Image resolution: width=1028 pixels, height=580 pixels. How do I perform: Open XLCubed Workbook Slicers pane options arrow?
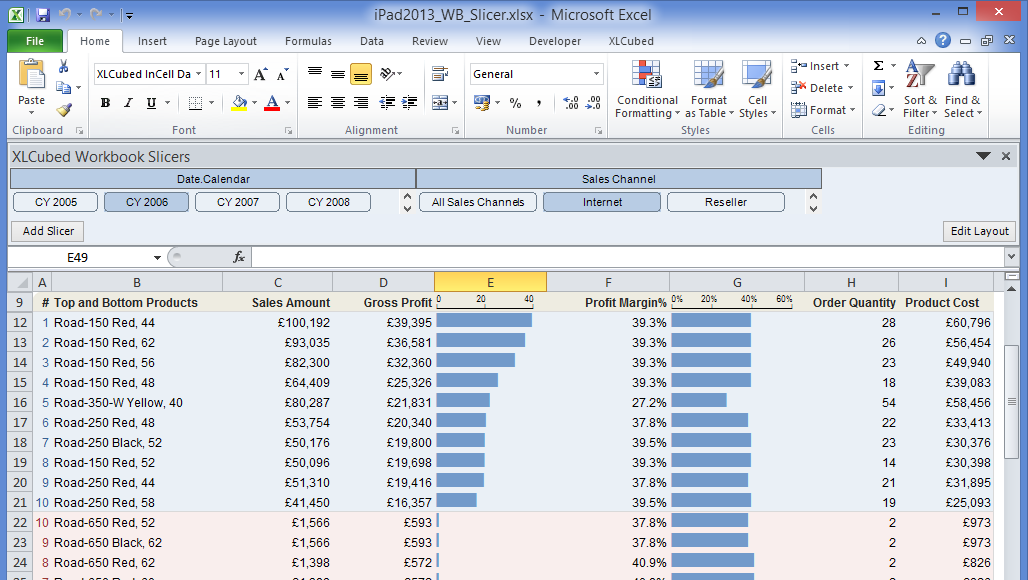[983, 156]
